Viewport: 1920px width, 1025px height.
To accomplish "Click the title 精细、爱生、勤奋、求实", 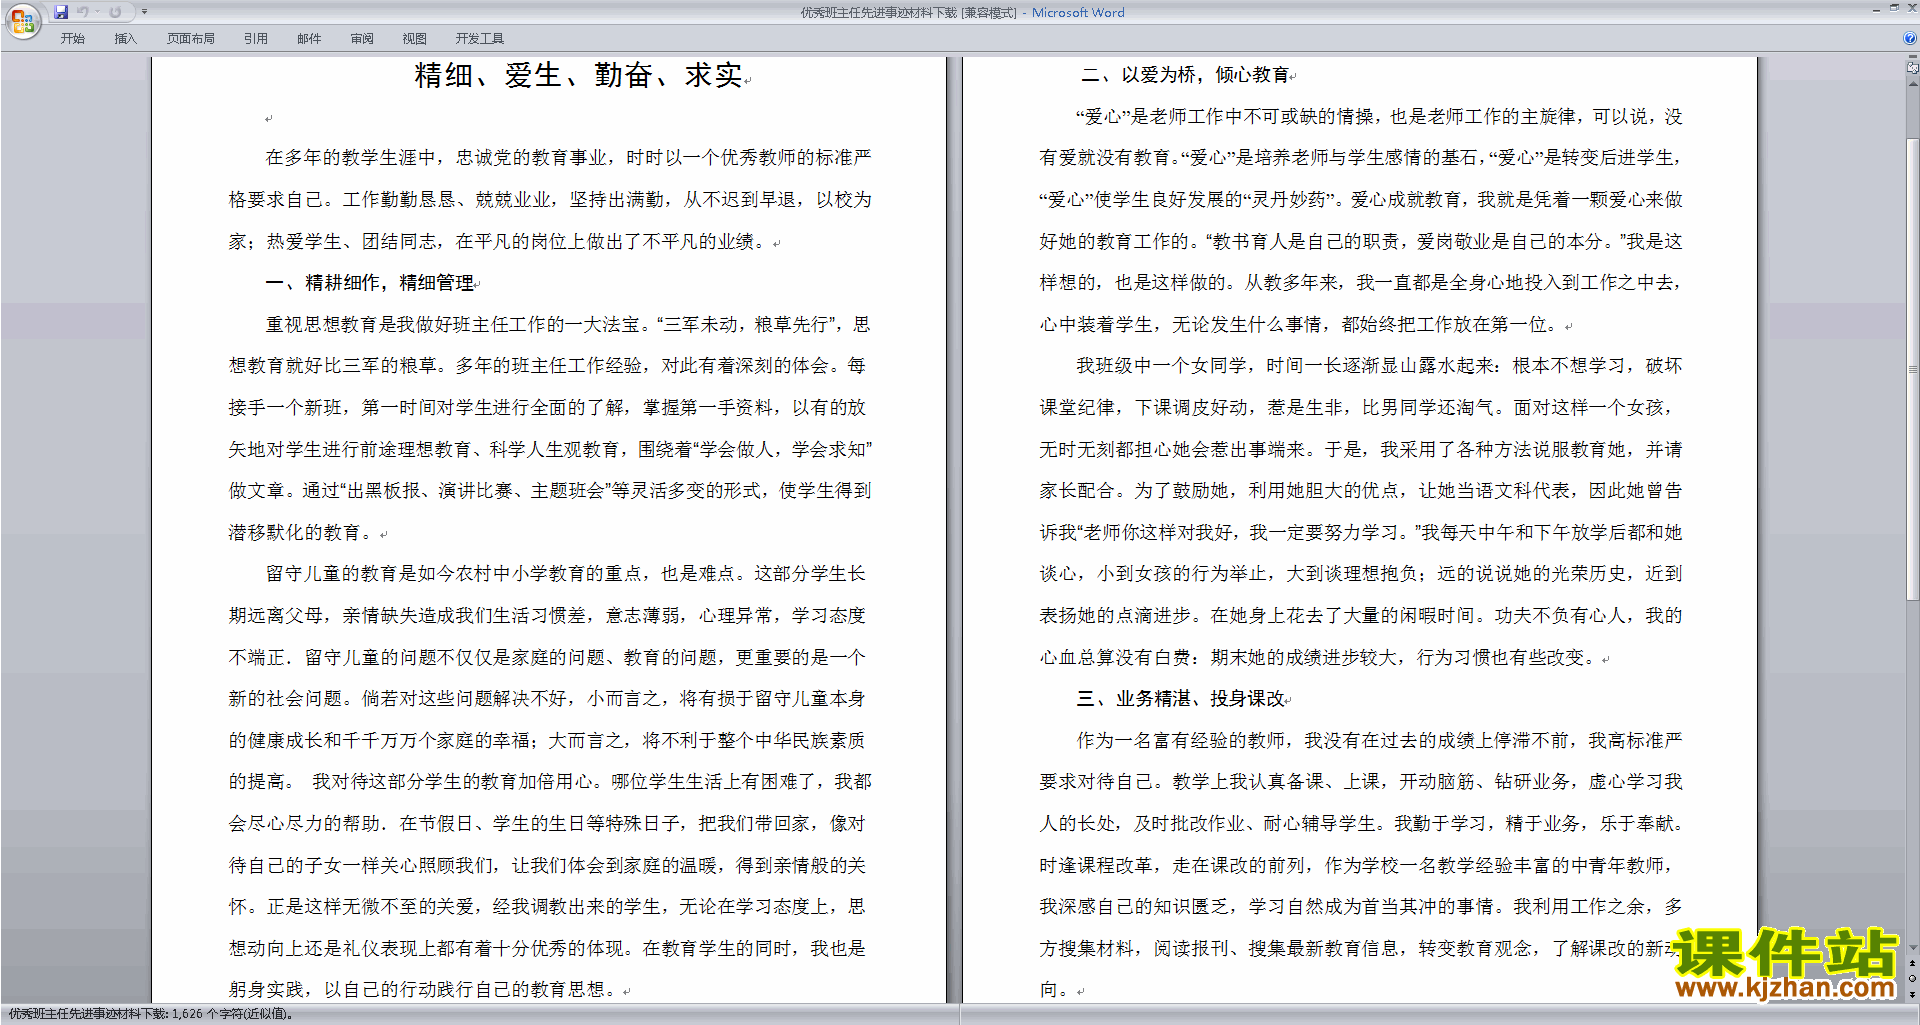I will click(x=578, y=75).
